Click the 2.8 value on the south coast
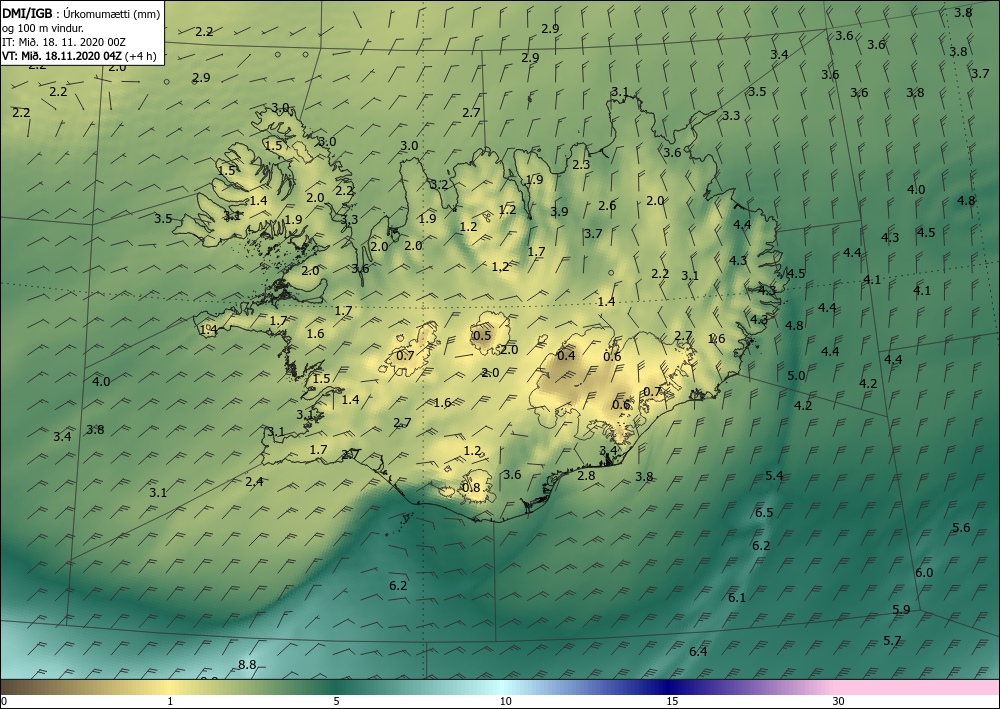The image size is (1000, 709). pyautogui.click(x=585, y=475)
